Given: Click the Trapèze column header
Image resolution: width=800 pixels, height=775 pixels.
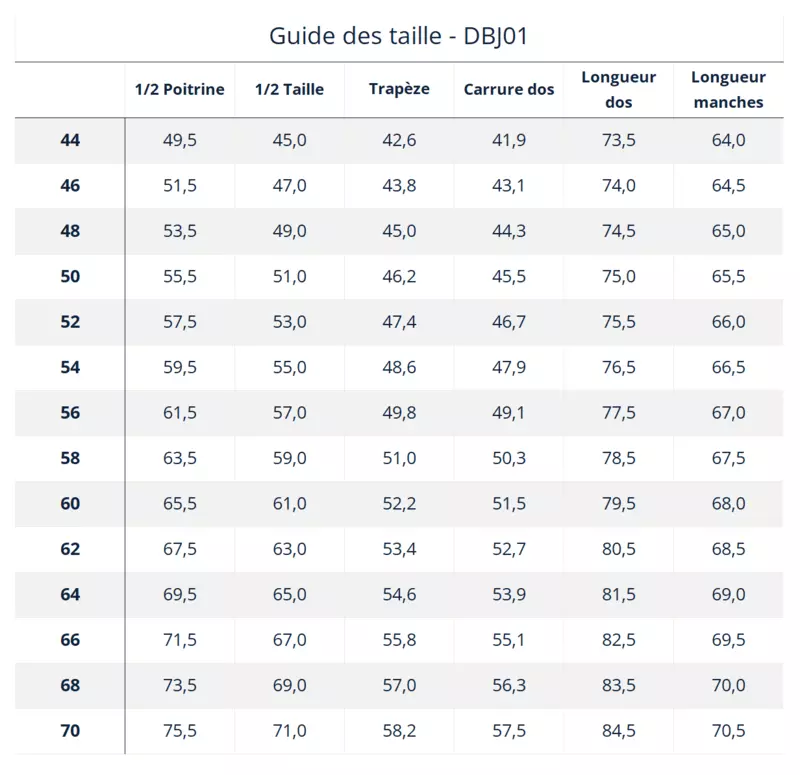Looking at the screenshot, I should click(x=399, y=89).
